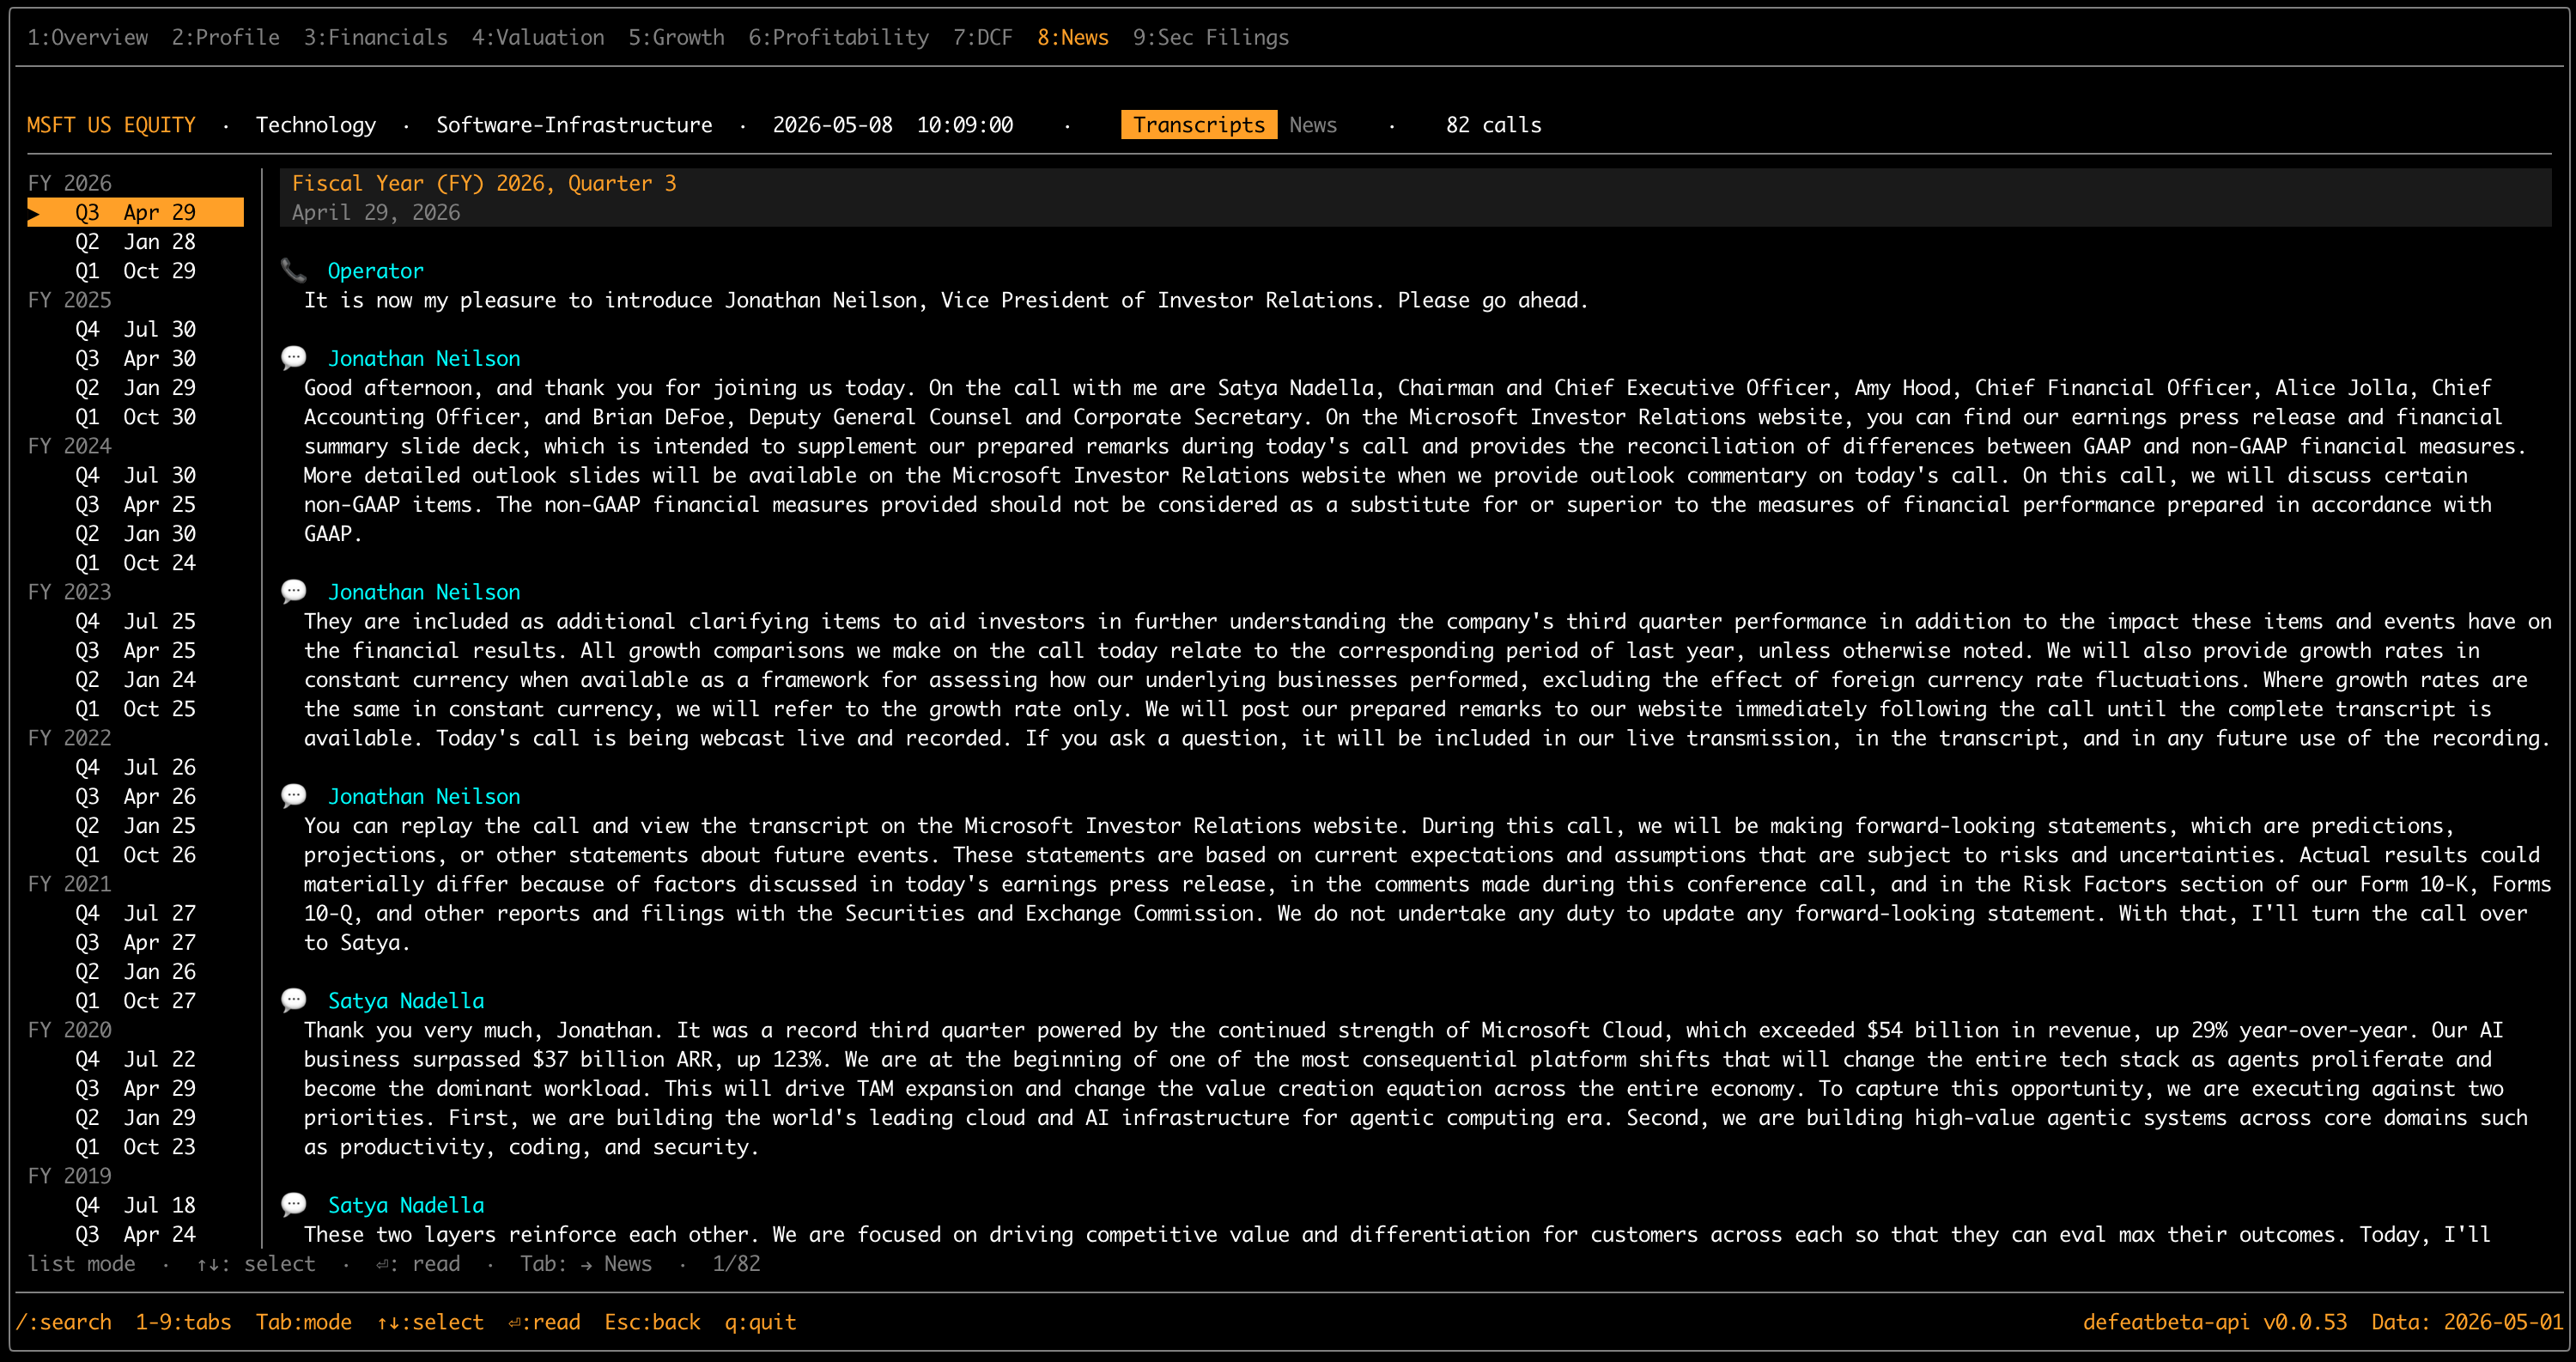The image size is (2576, 1362).
Task: Select the FY 2025 Q4 Jul 30 call
Action: coord(135,329)
